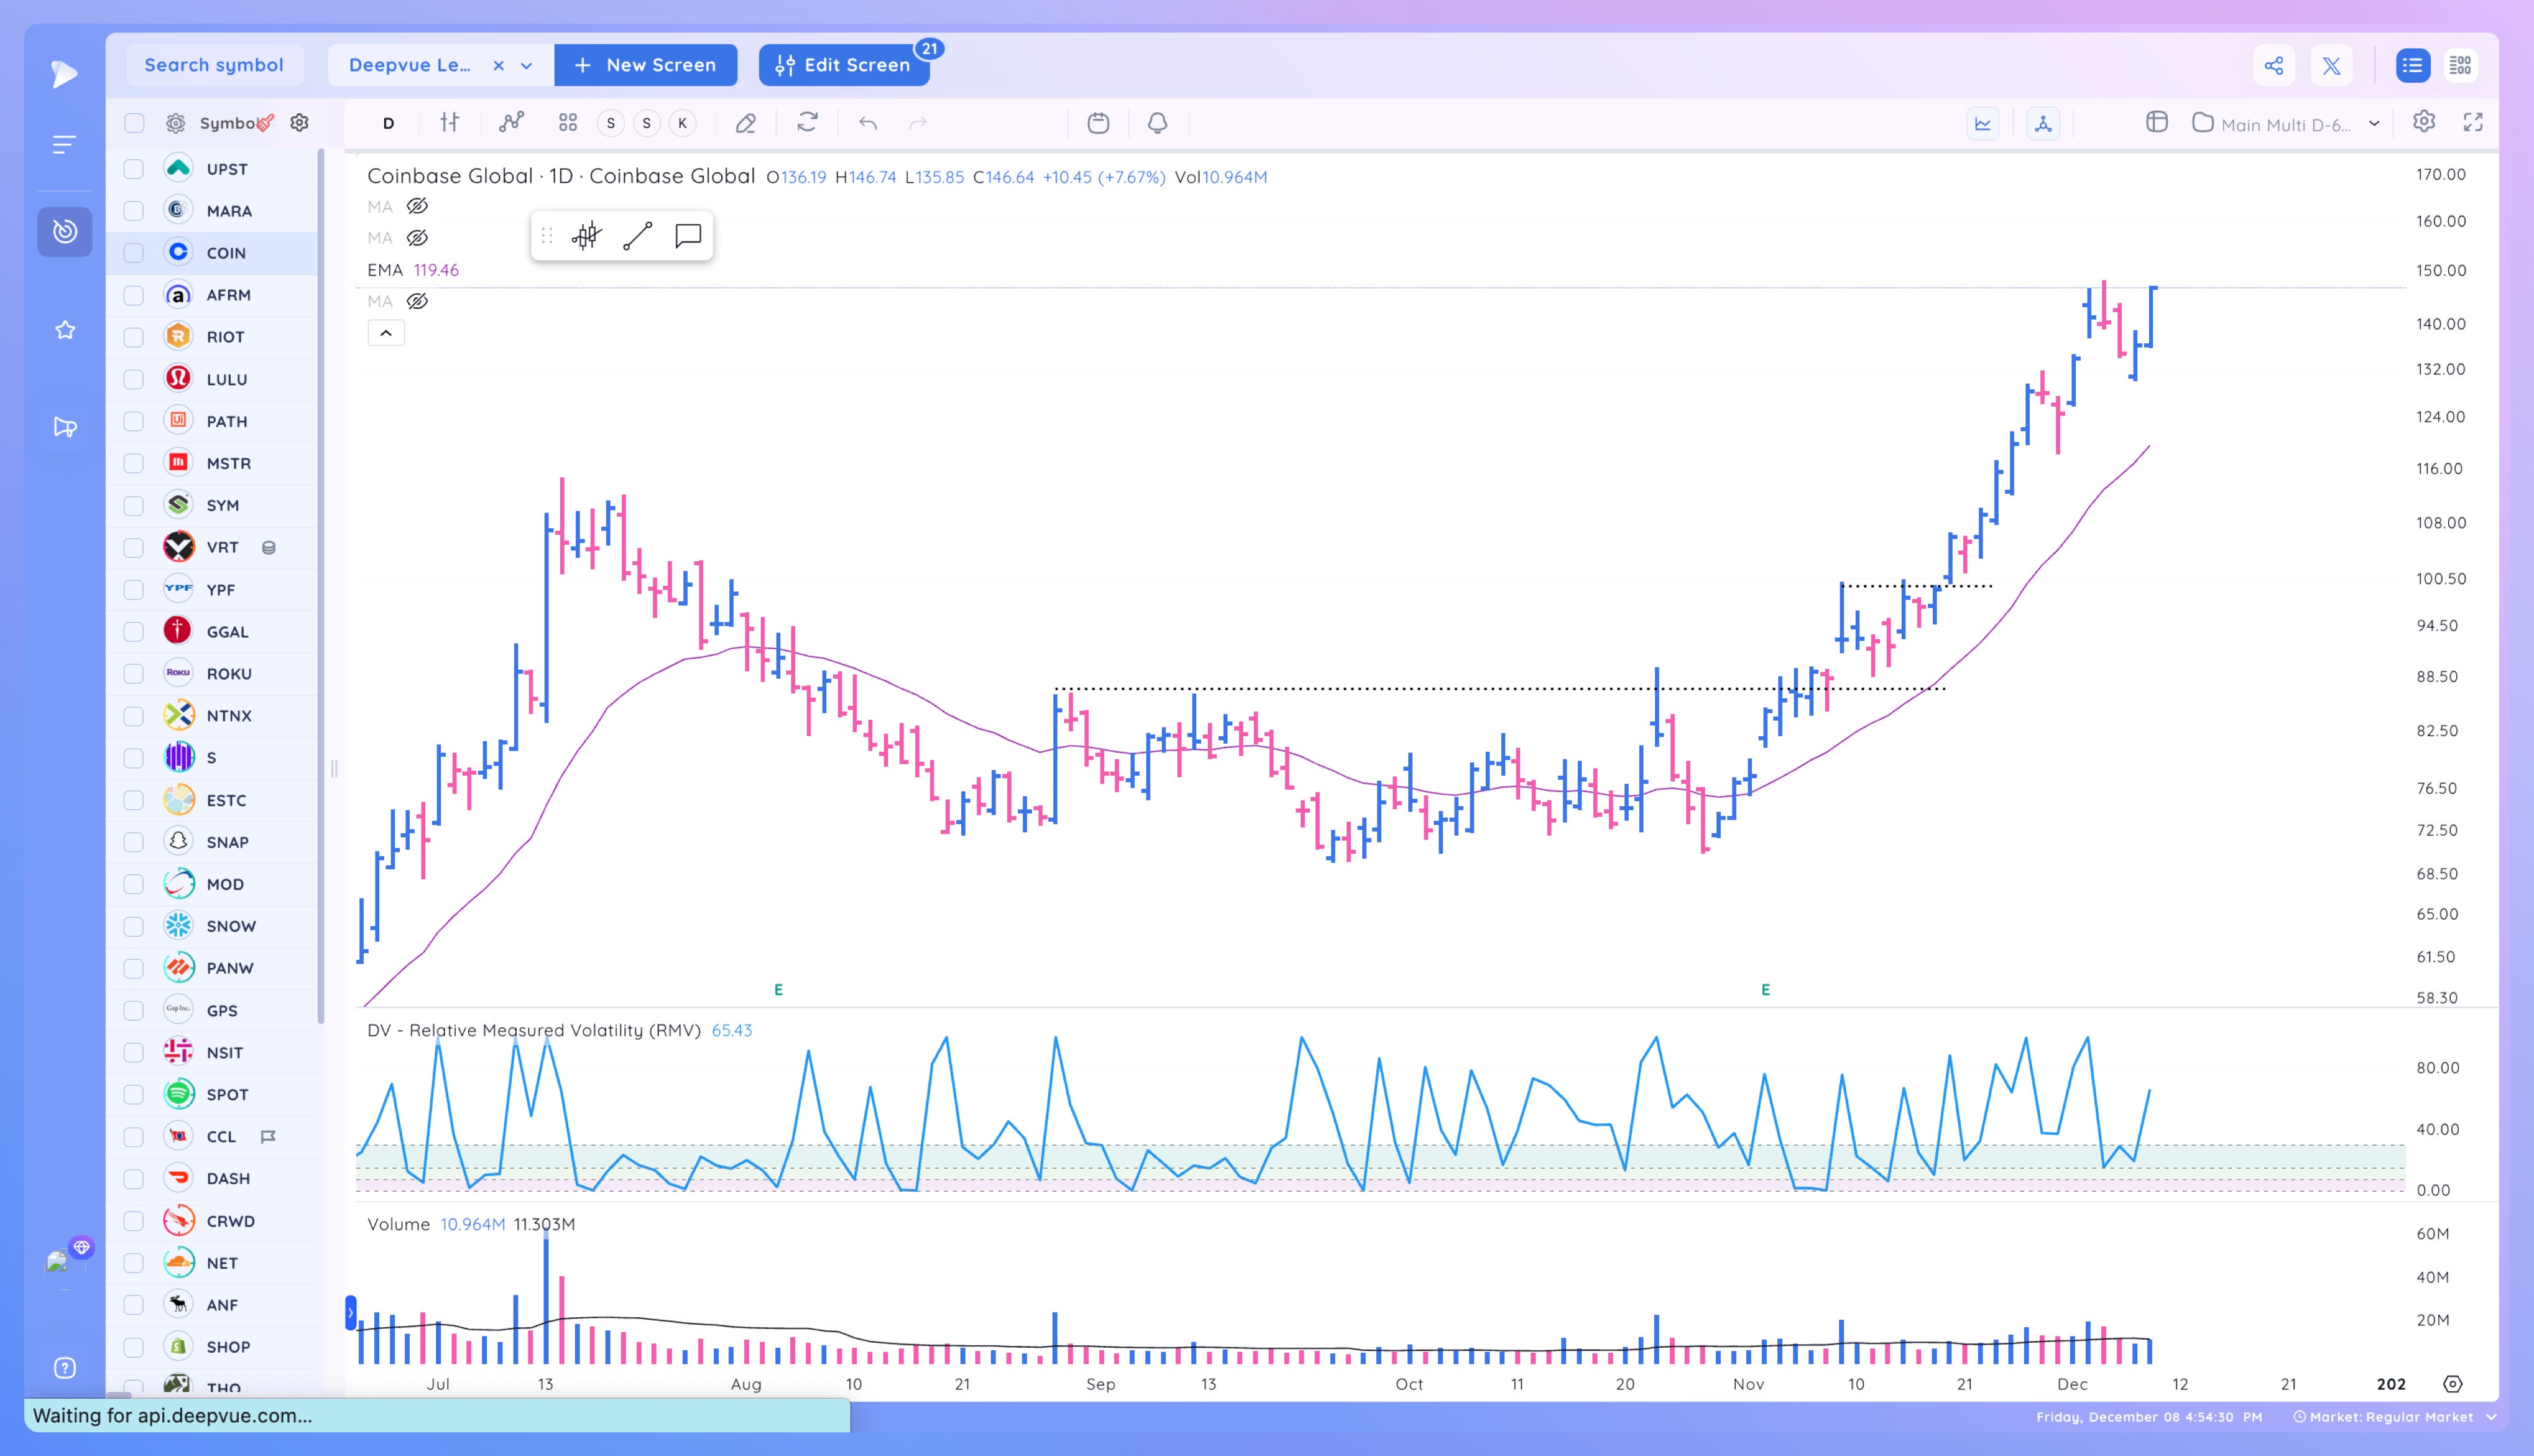
Task: Expand Market: Regular Market dropdown
Action: point(2491,1417)
